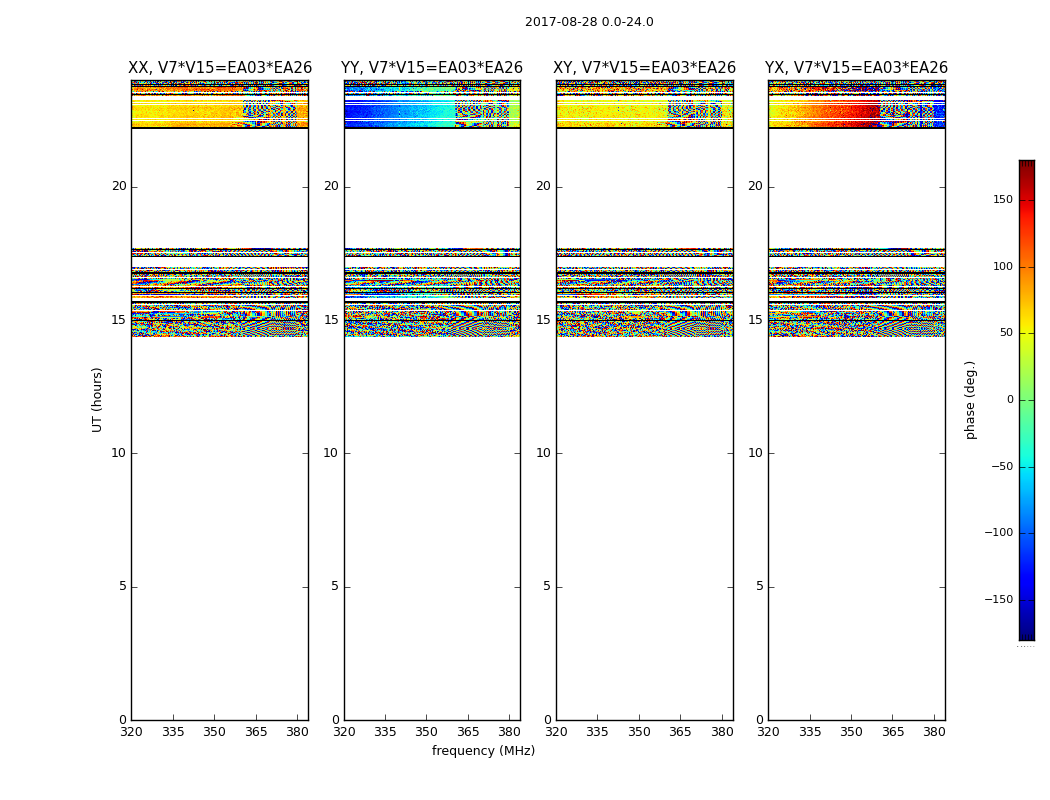Click the 'phase (deg.)' colorbar label

pos(970,400)
